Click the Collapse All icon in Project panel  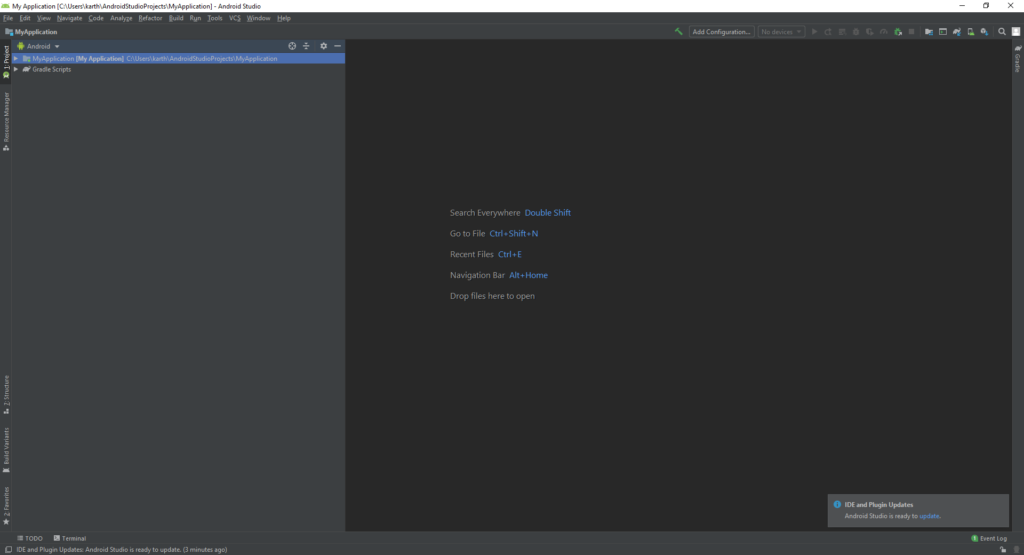coord(306,46)
